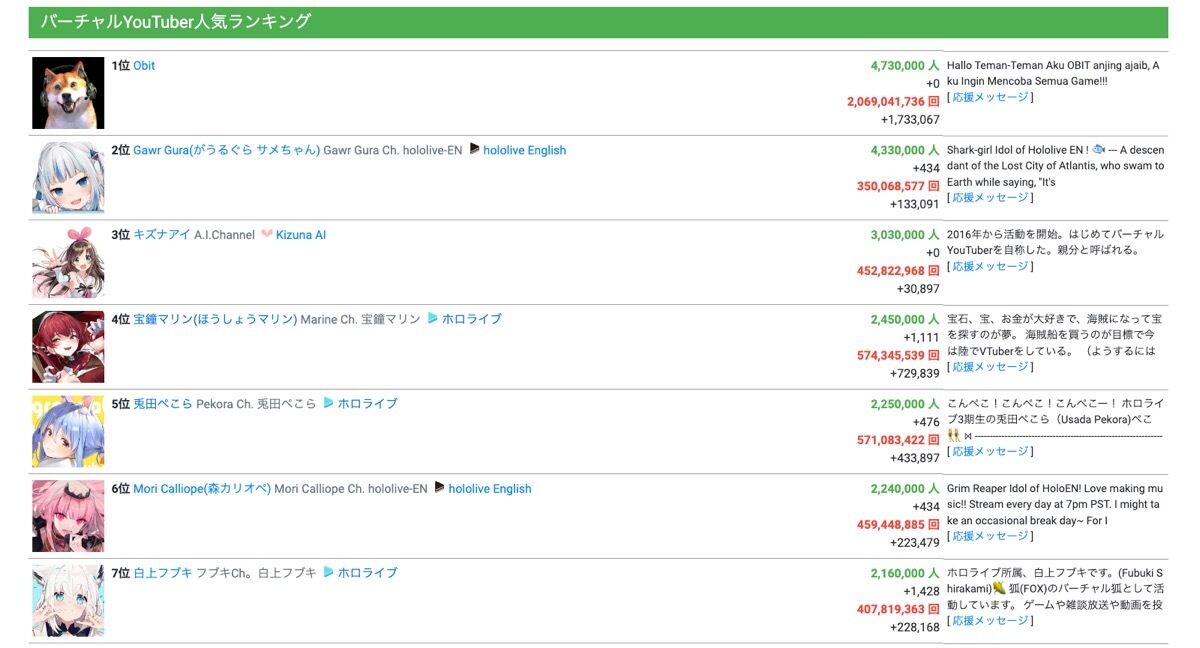Viewport: 1200px width, 648px height.
Task: Open the 白上フブキ name link
Action: pos(162,573)
